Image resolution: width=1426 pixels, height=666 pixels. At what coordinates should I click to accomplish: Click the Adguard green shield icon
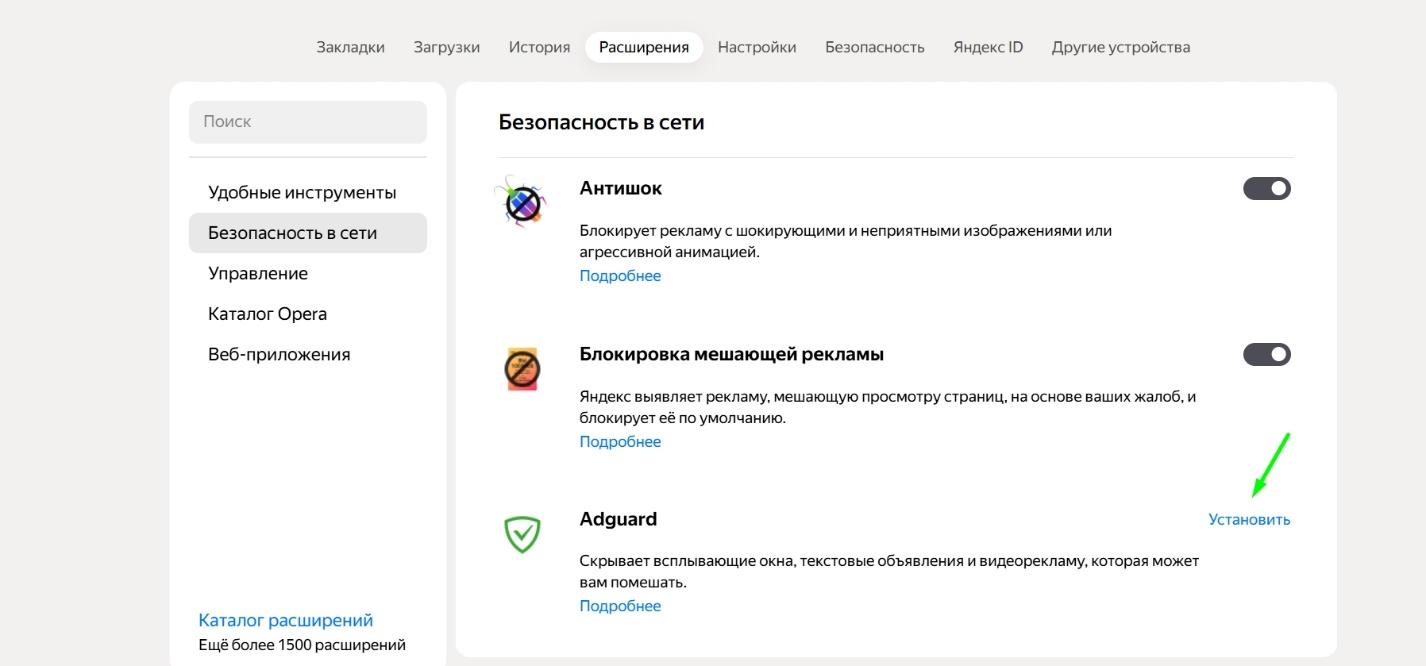(522, 535)
